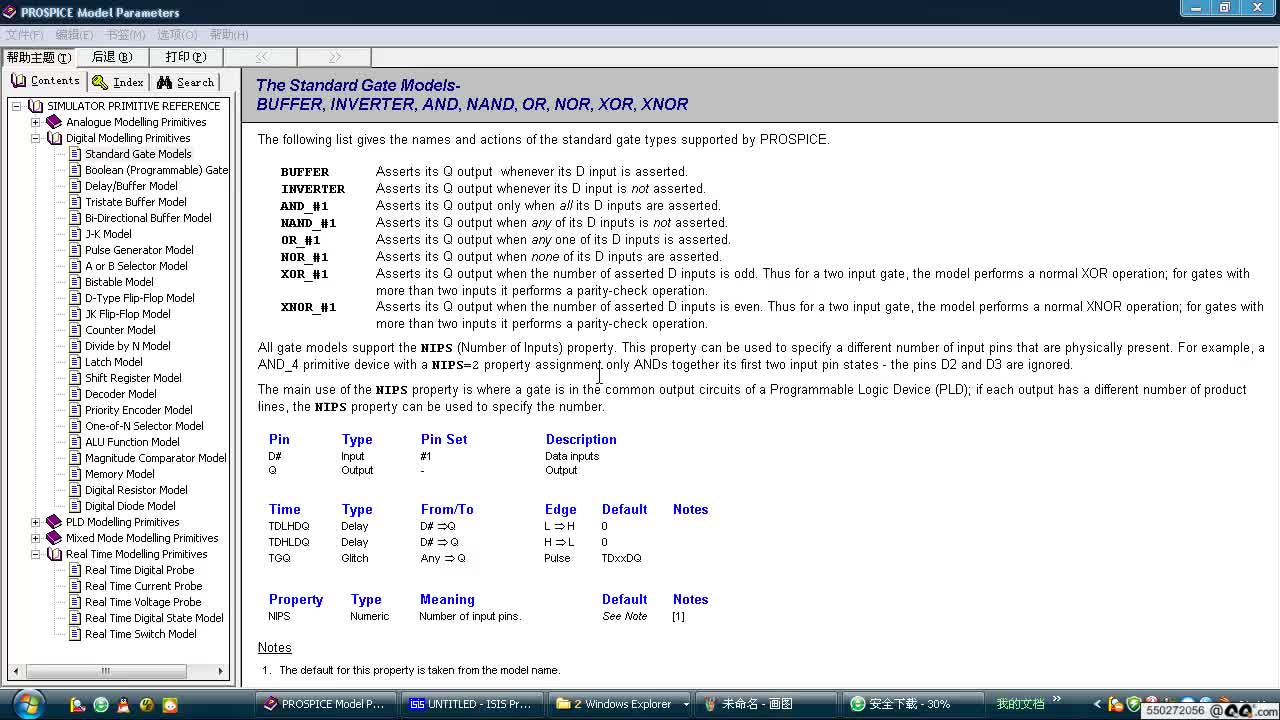Click the page icon beside Decoder Model
This screenshot has height=720, width=1280.
(x=75, y=394)
